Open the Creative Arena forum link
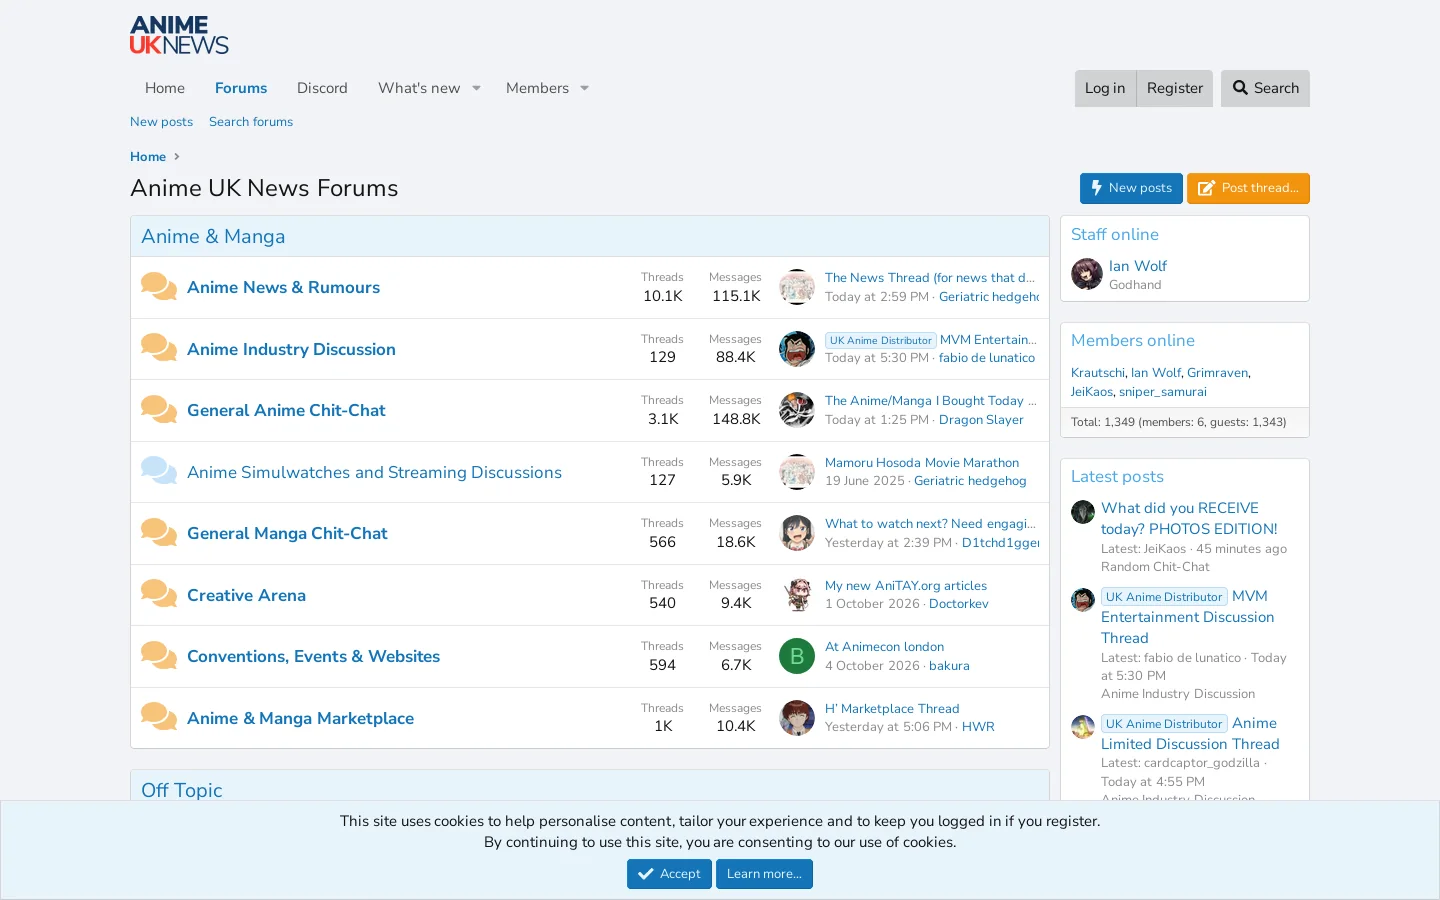The image size is (1440, 900). (x=246, y=595)
